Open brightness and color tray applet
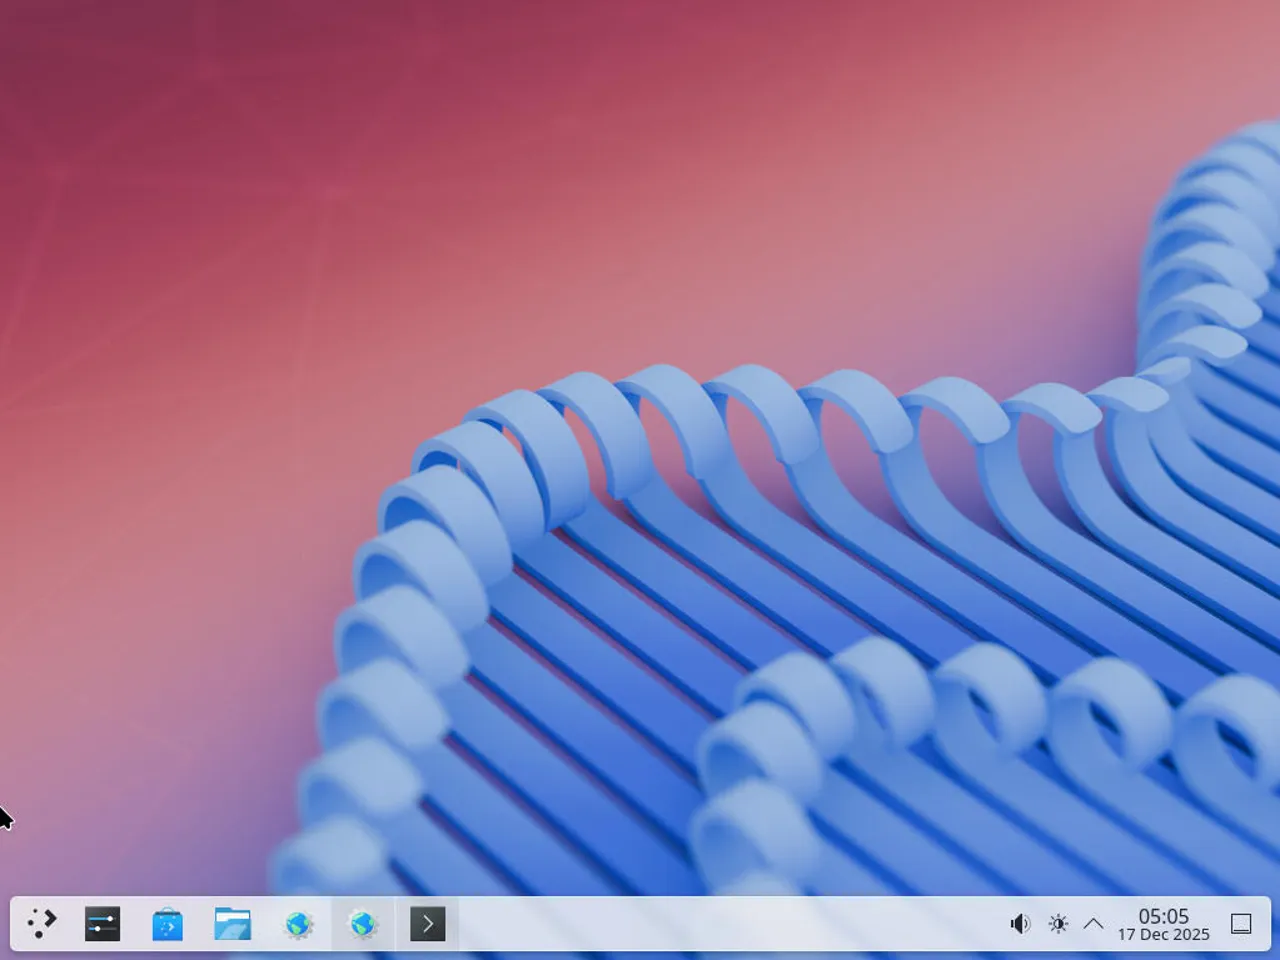Image resolution: width=1280 pixels, height=960 pixels. pos(1058,923)
